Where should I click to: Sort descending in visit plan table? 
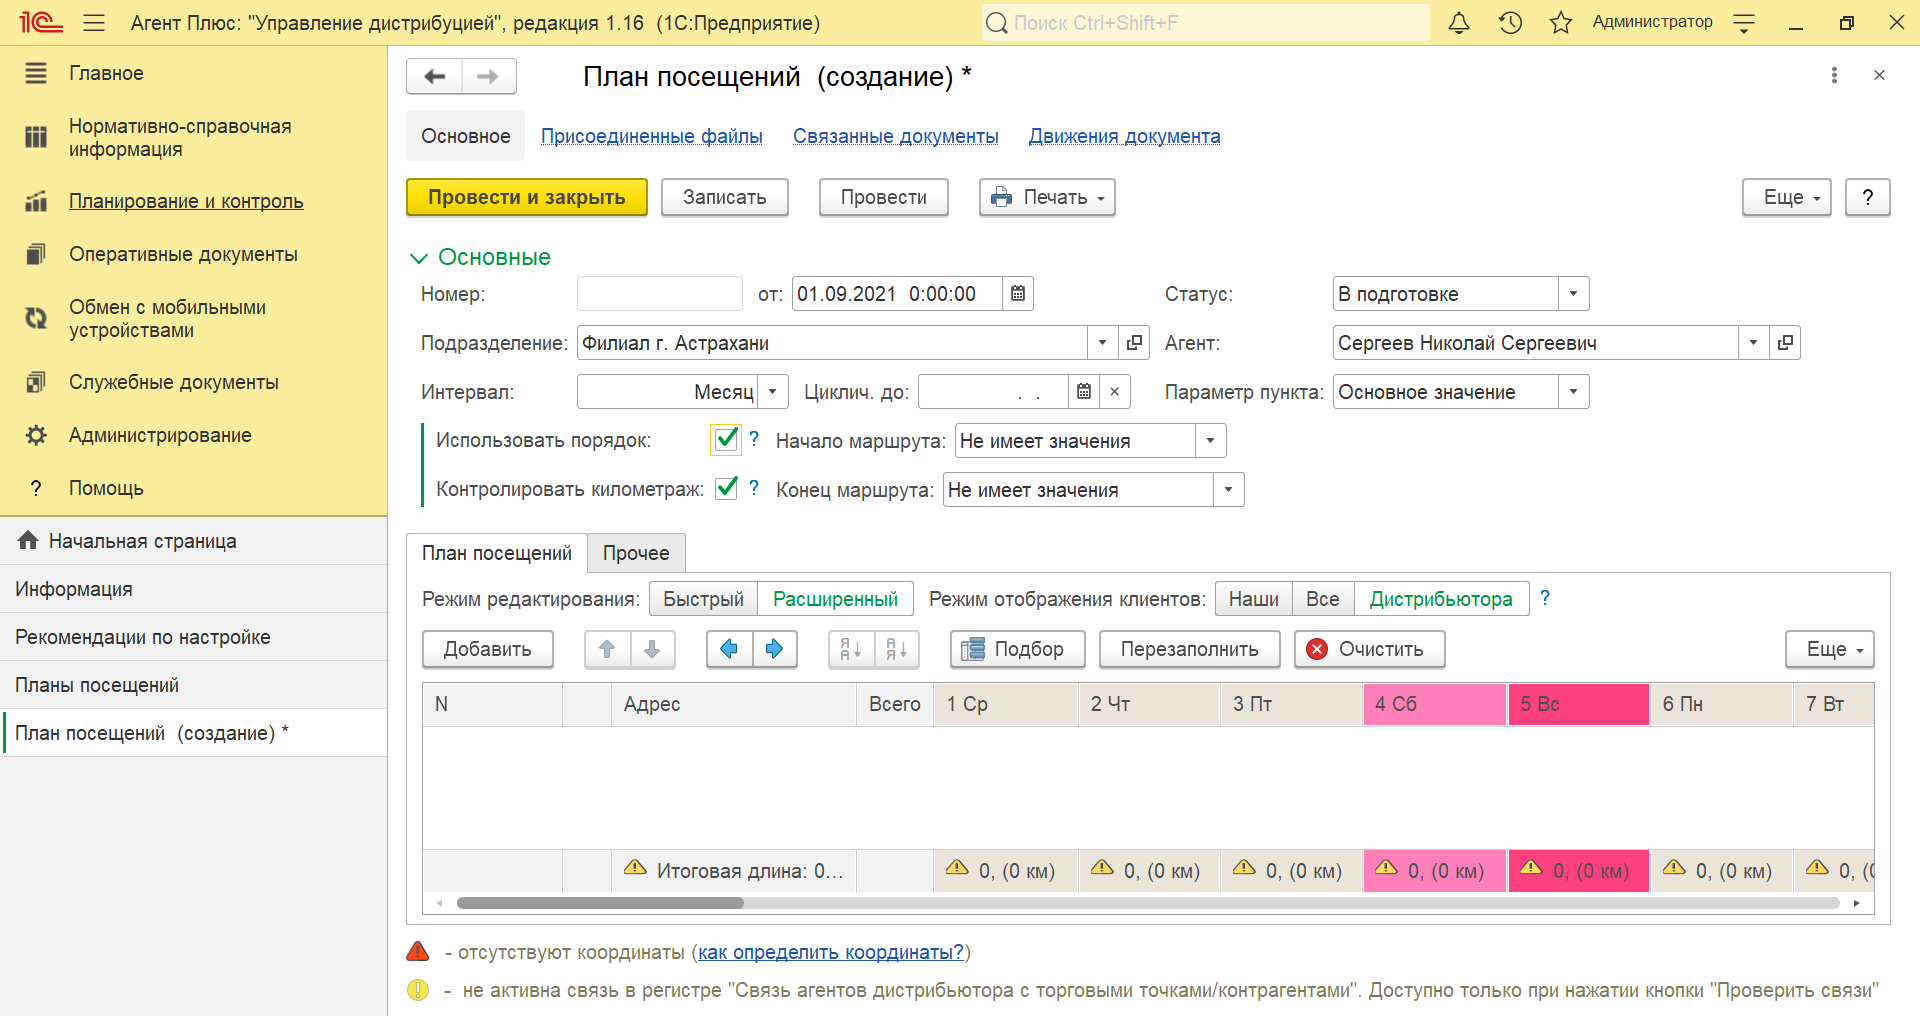pyautogui.click(x=897, y=649)
